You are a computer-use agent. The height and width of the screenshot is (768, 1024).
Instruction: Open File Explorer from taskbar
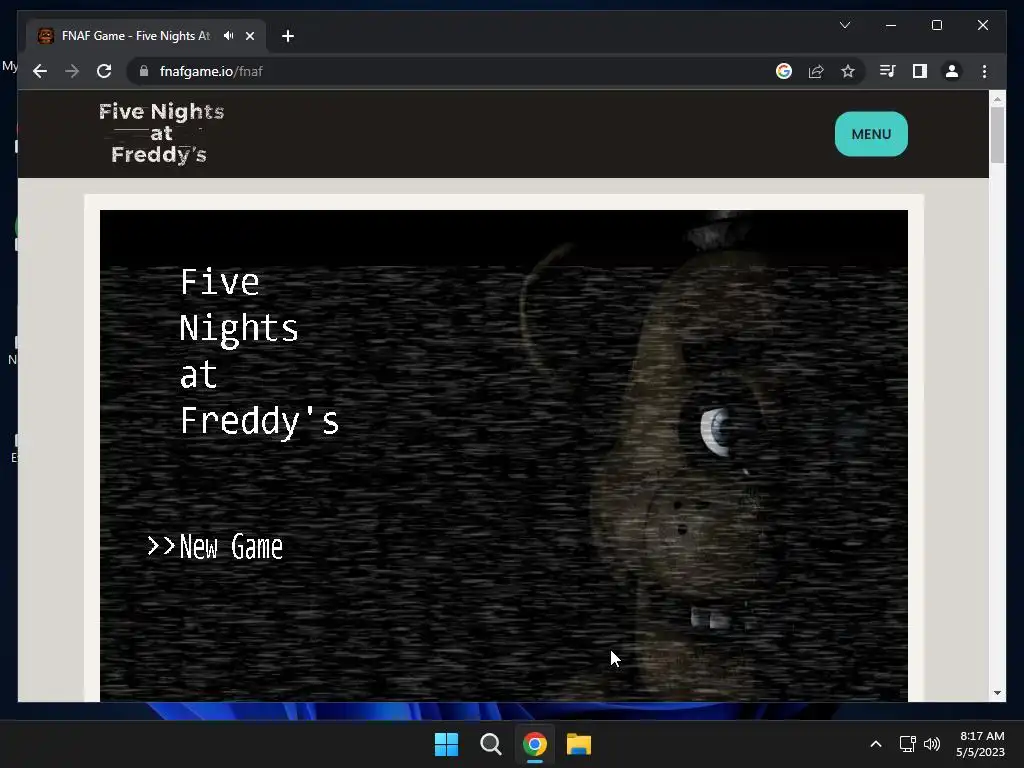[x=579, y=744]
